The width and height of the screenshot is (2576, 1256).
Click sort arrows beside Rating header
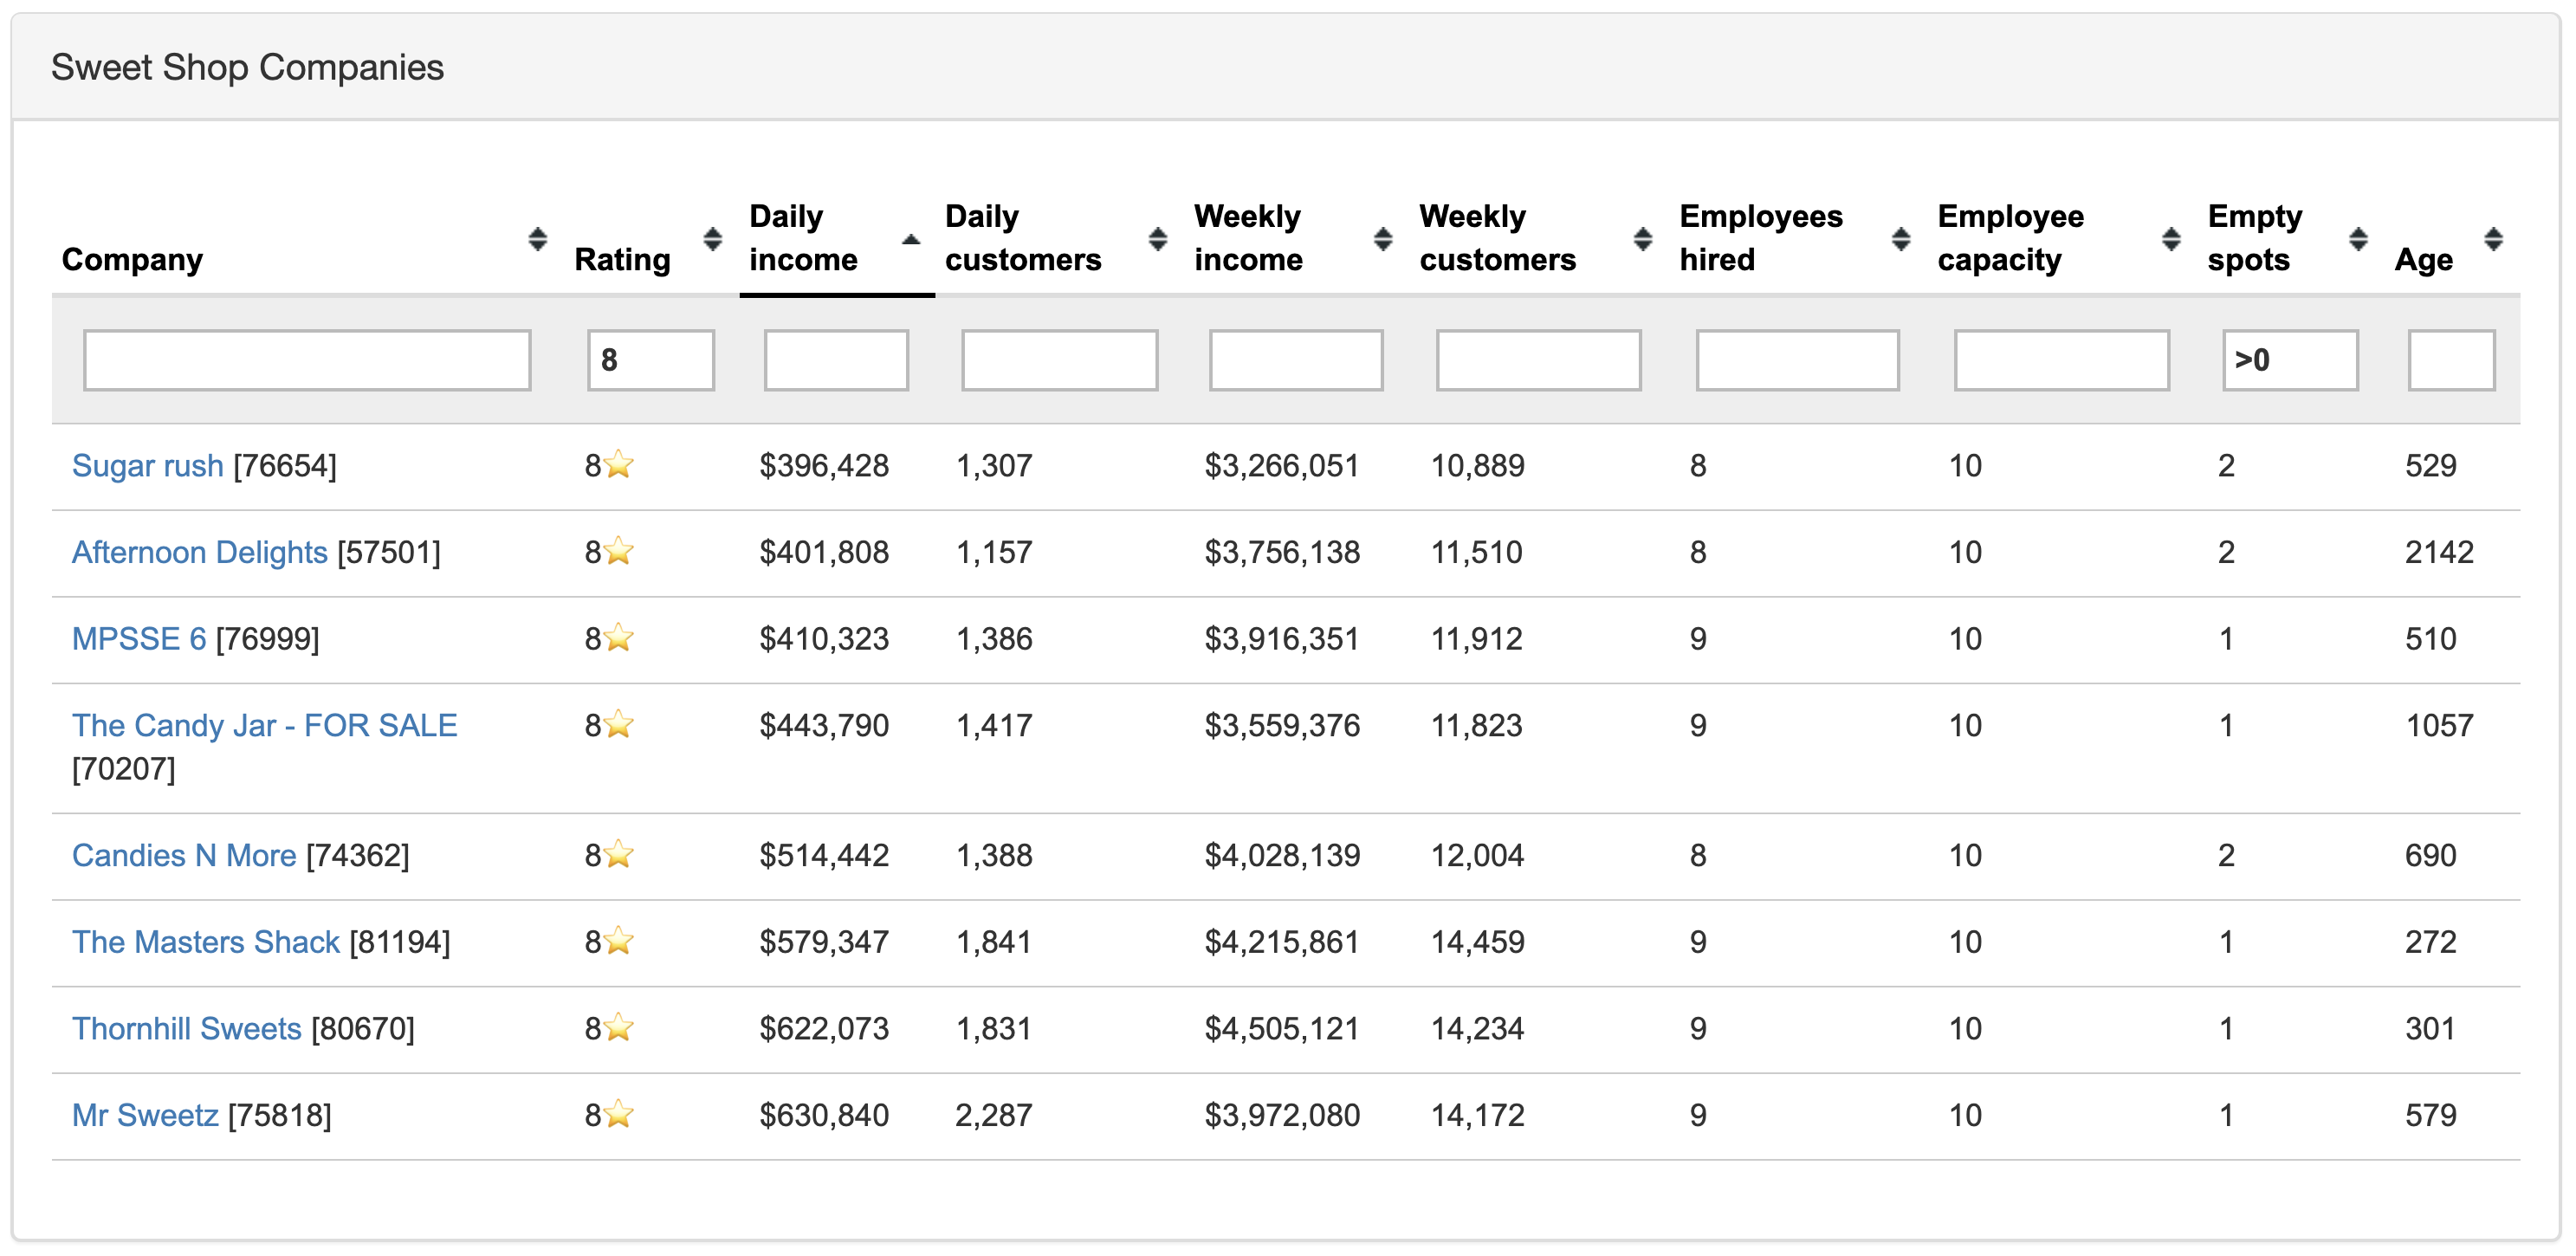[x=712, y=239]
